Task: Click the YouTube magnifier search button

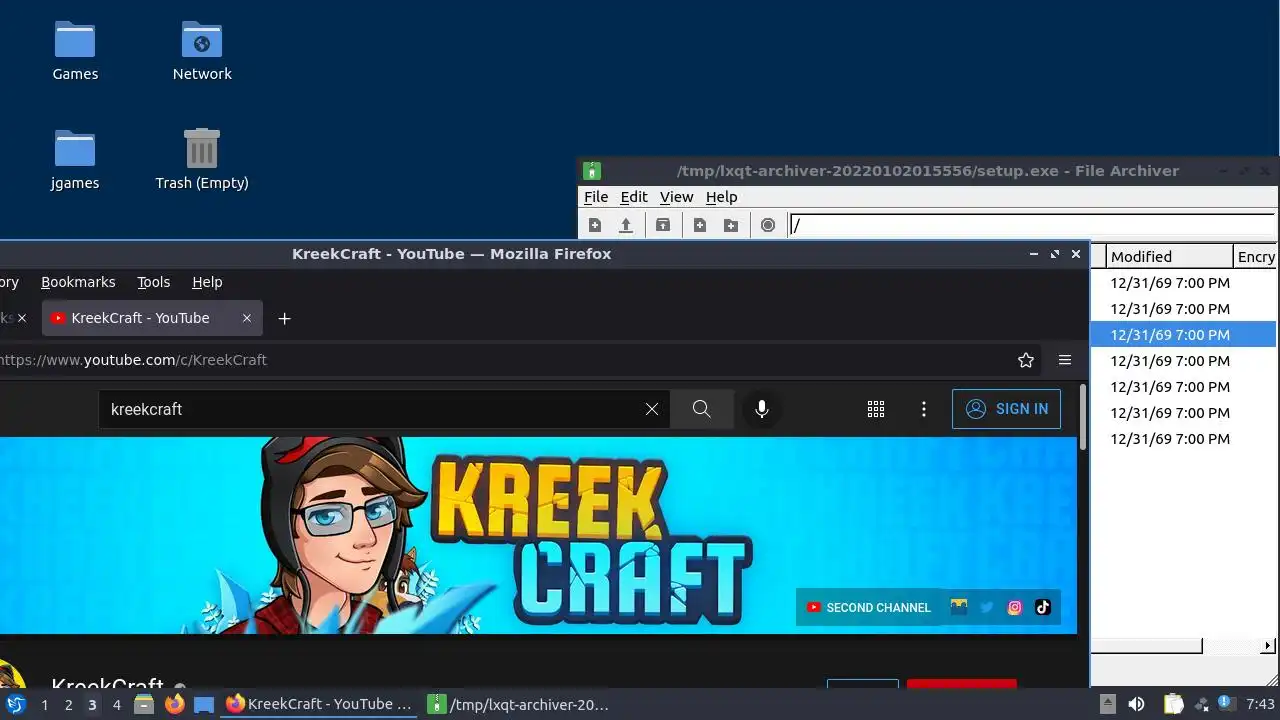Action: [x=701, y=409]
